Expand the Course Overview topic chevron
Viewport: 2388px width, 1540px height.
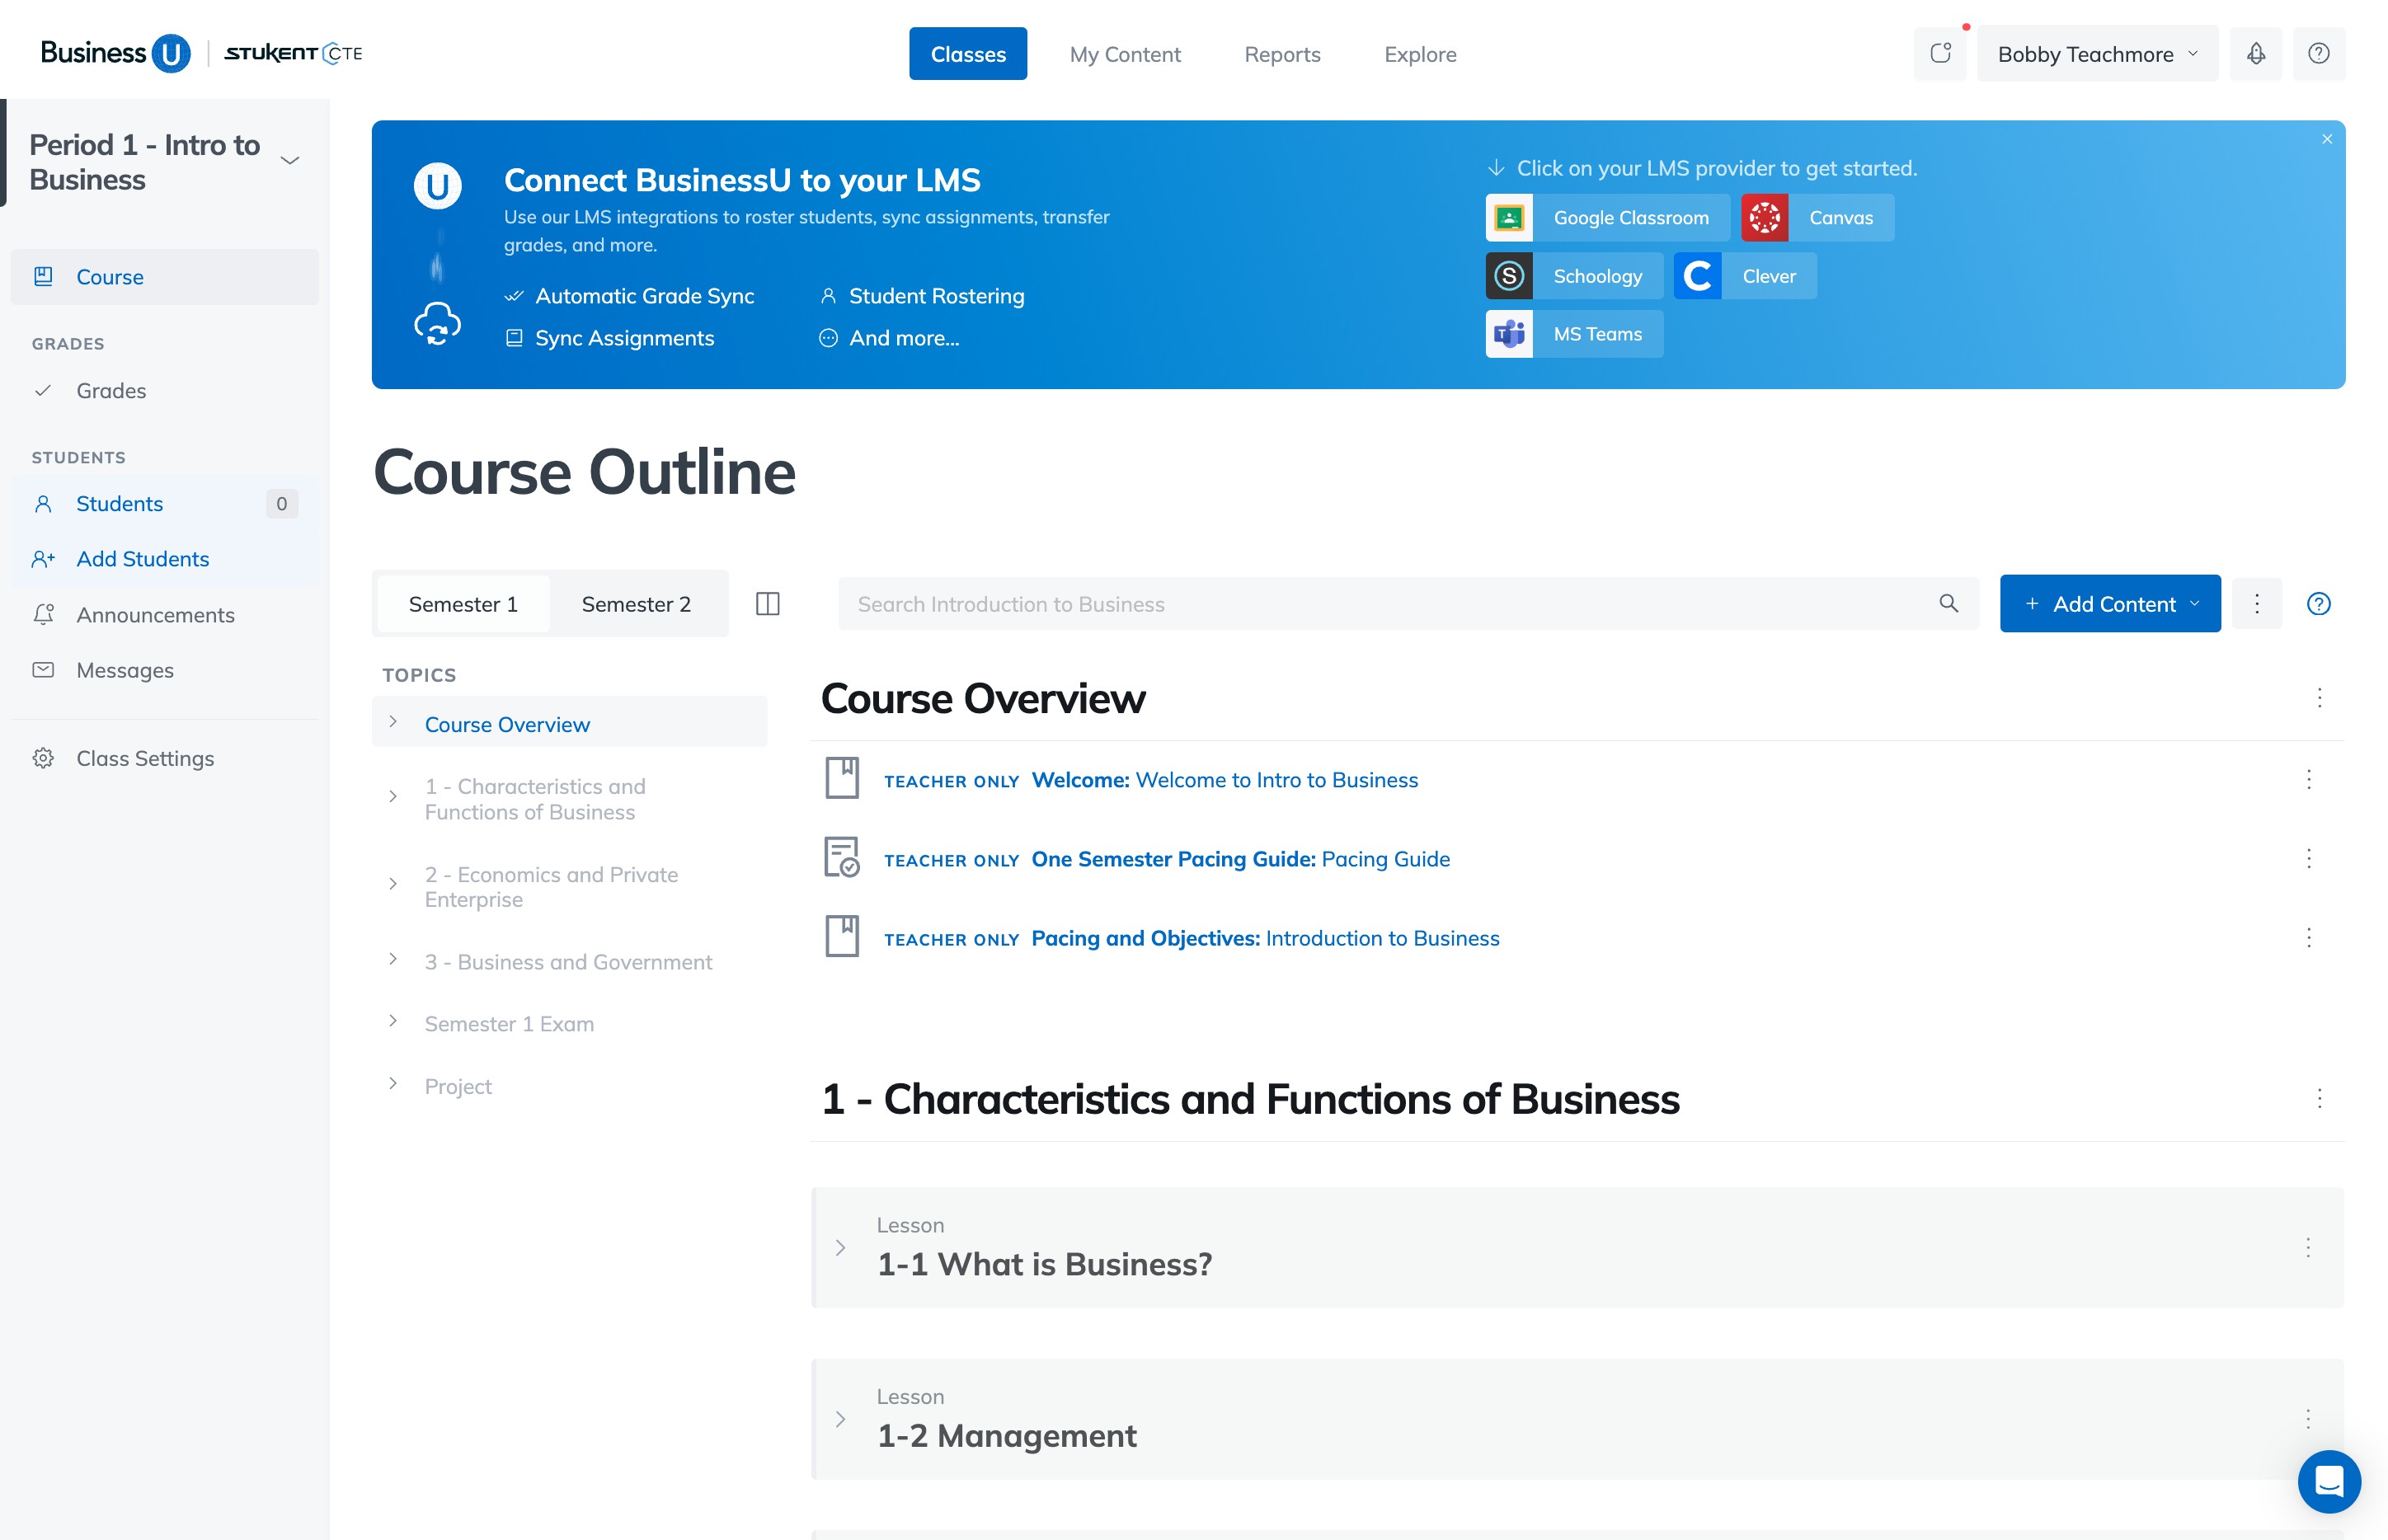[x=393, y=722]
